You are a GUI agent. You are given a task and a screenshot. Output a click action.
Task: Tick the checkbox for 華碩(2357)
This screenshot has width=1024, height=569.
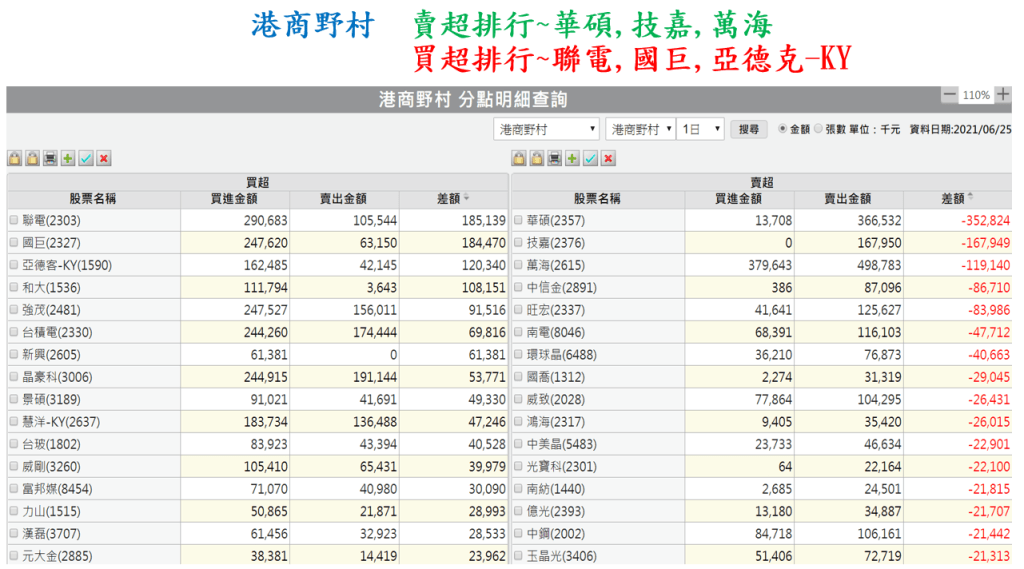(518, 220)
